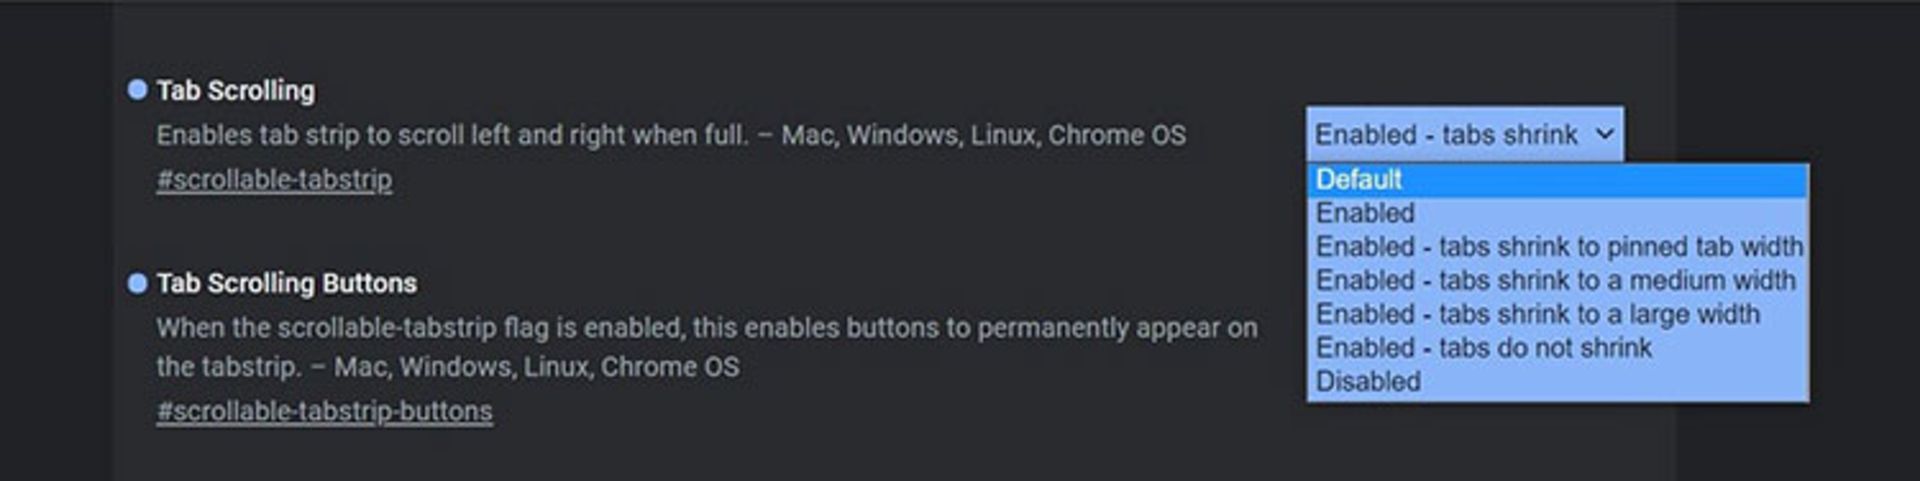Image resolution: width=1920 pixels, height=481 pixels.
Task: Click the word 'permanently' in Tab Scrolling Buttons description
Action: 1053,329
